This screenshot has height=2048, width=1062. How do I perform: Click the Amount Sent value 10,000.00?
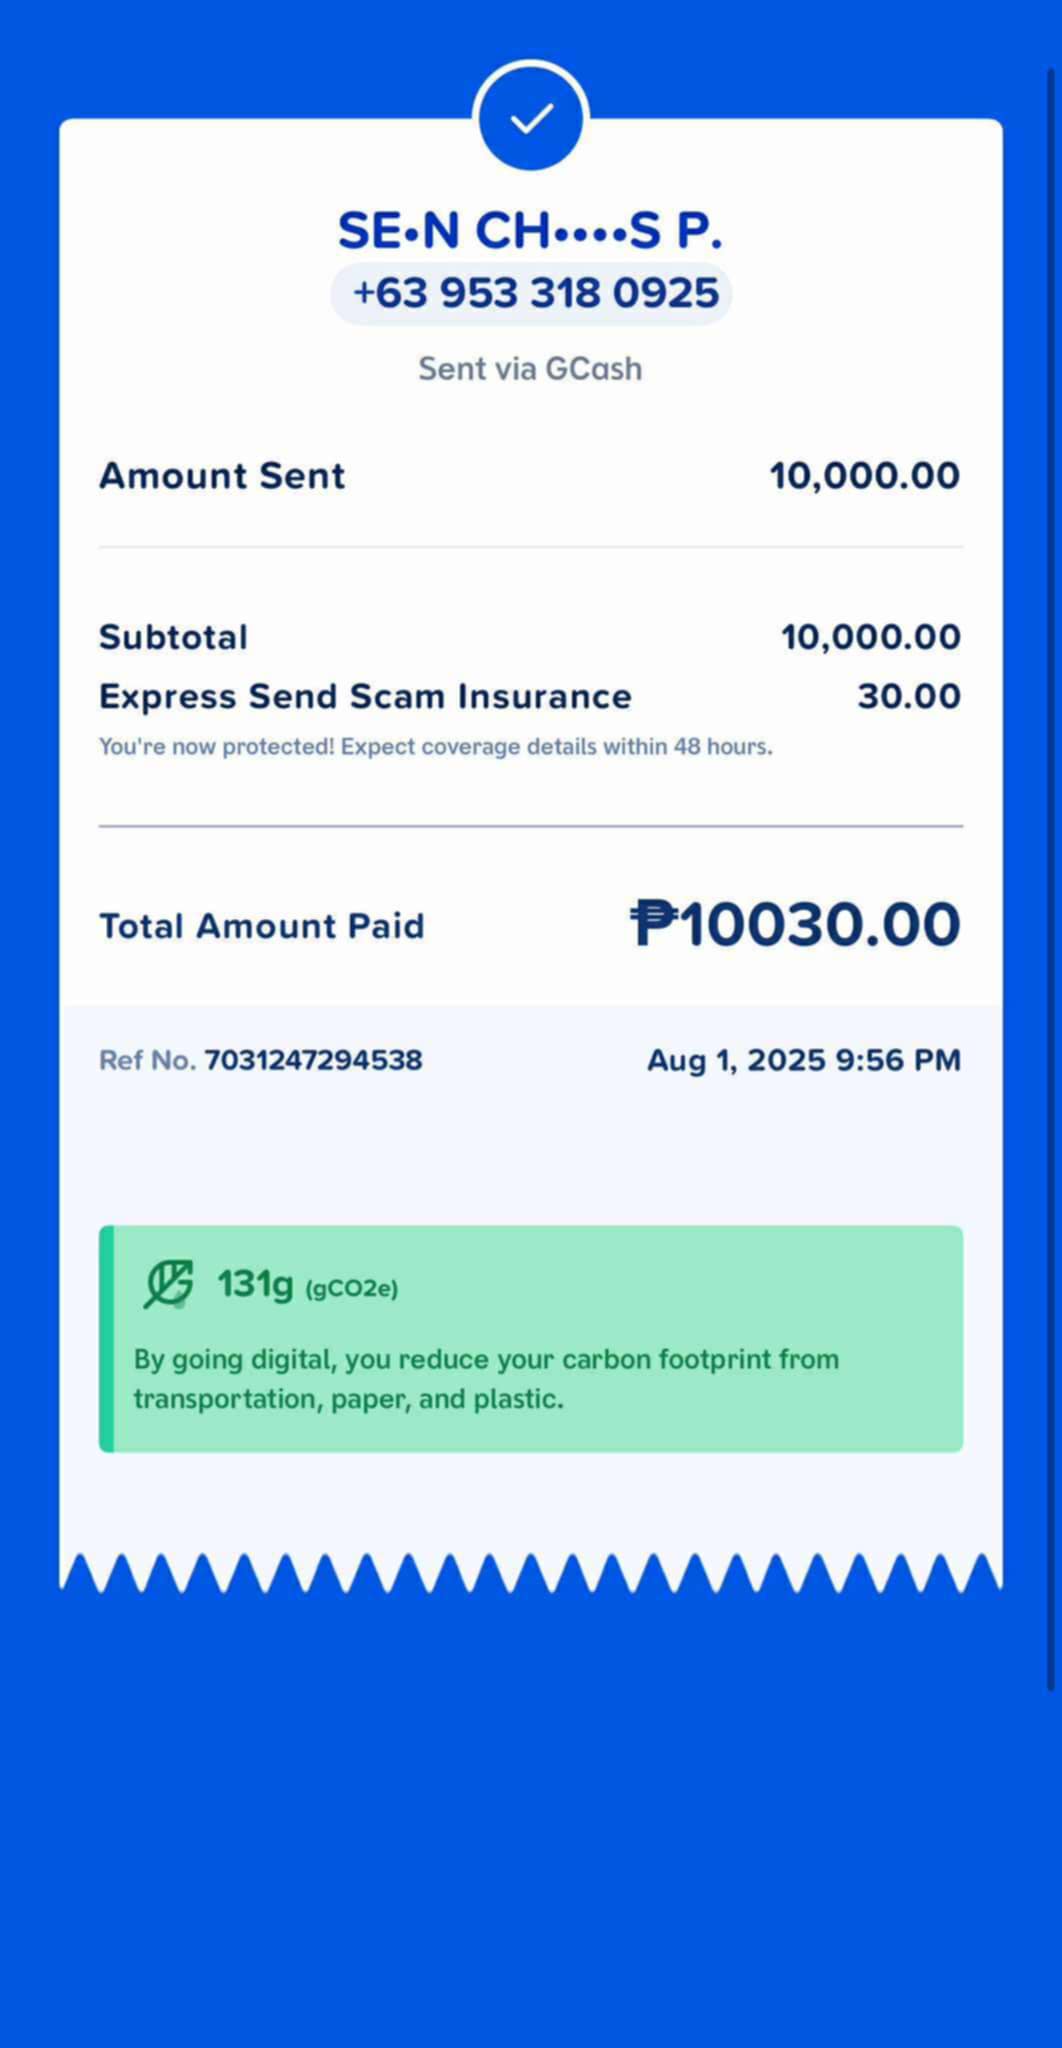click(x=865, y=475)
